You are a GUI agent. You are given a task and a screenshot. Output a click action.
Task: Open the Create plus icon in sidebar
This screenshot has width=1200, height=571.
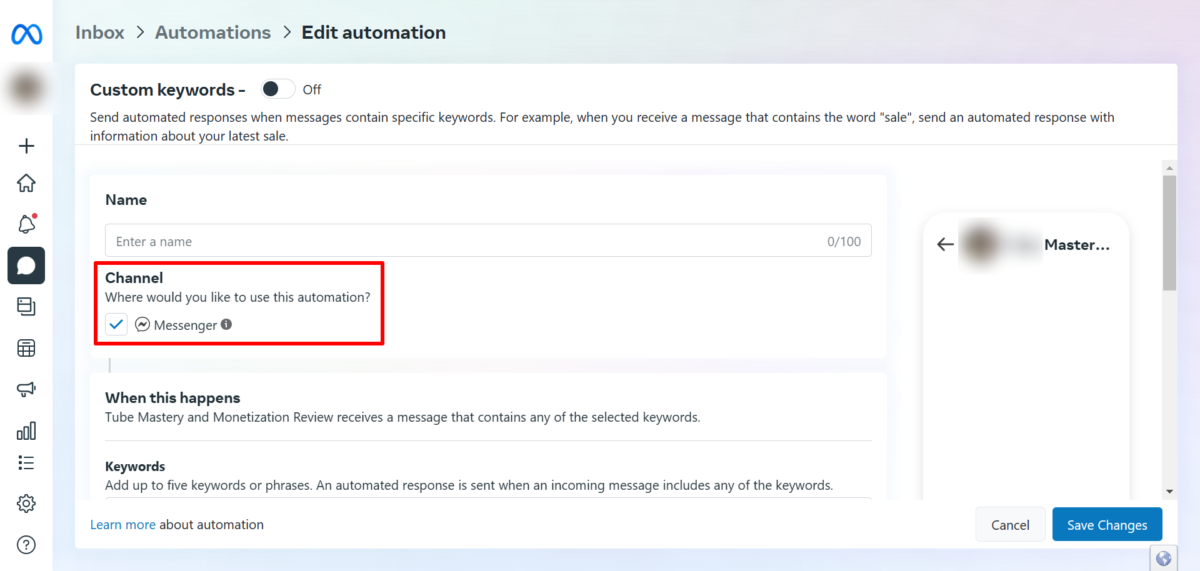[27, 146]
